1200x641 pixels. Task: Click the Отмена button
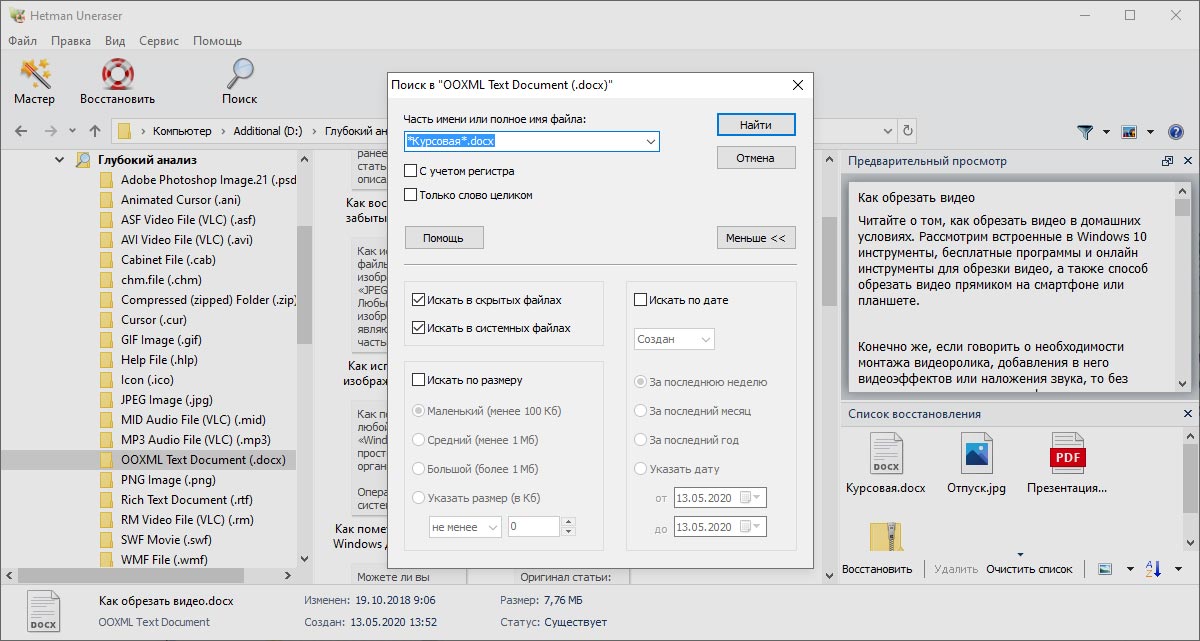pos(756,158)
